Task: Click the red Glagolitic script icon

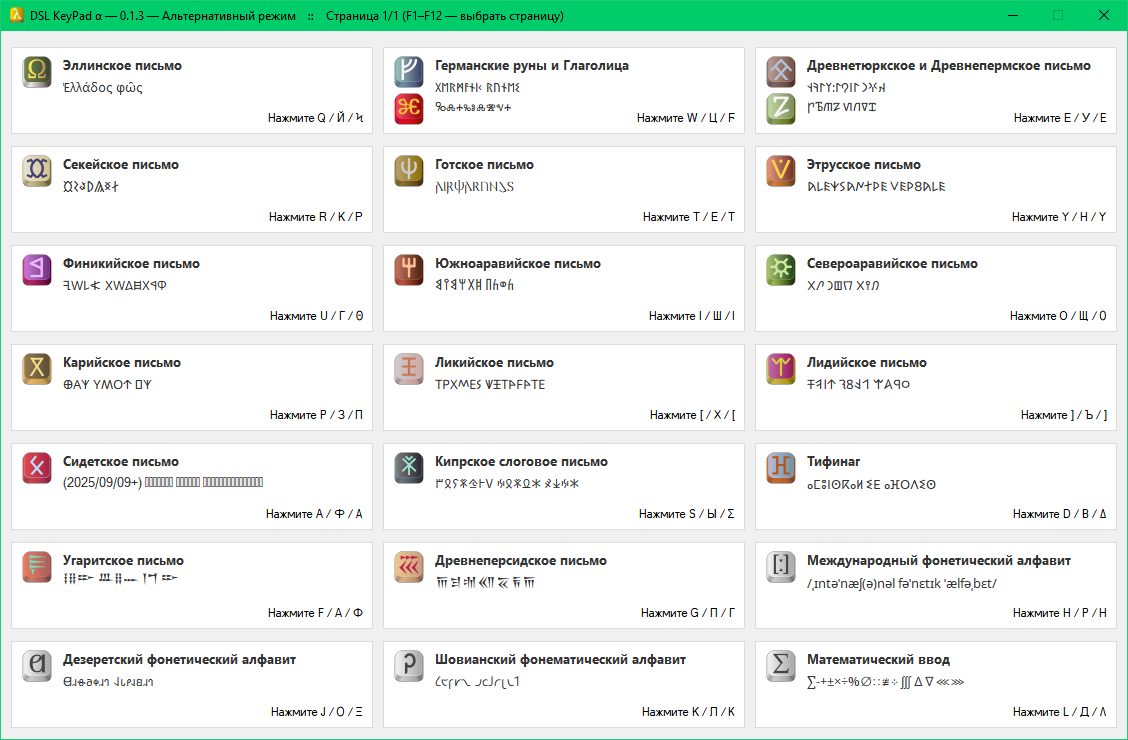Action: 409,109
